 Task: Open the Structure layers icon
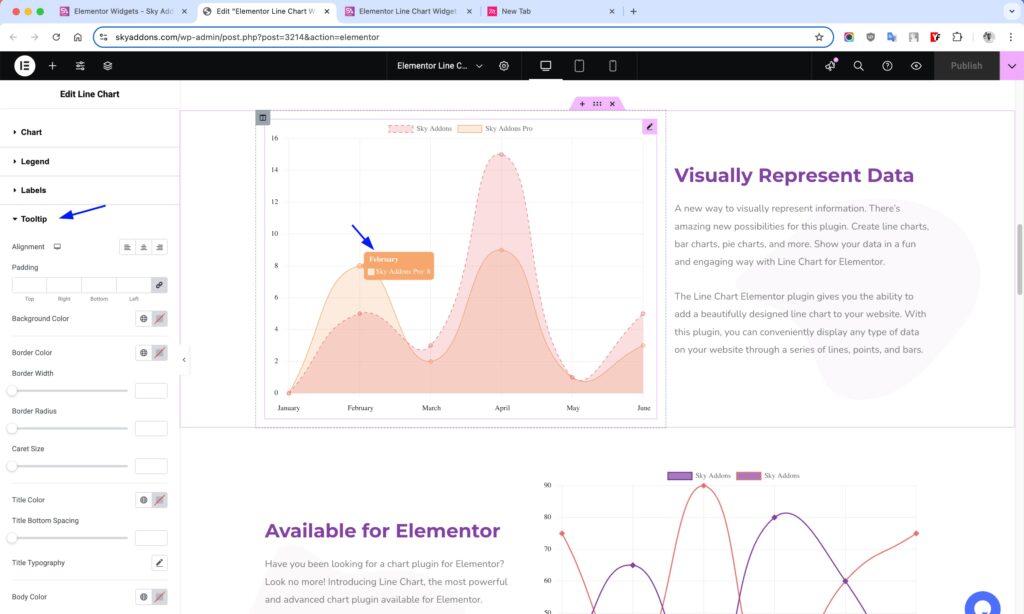click(x=108, y=65)
